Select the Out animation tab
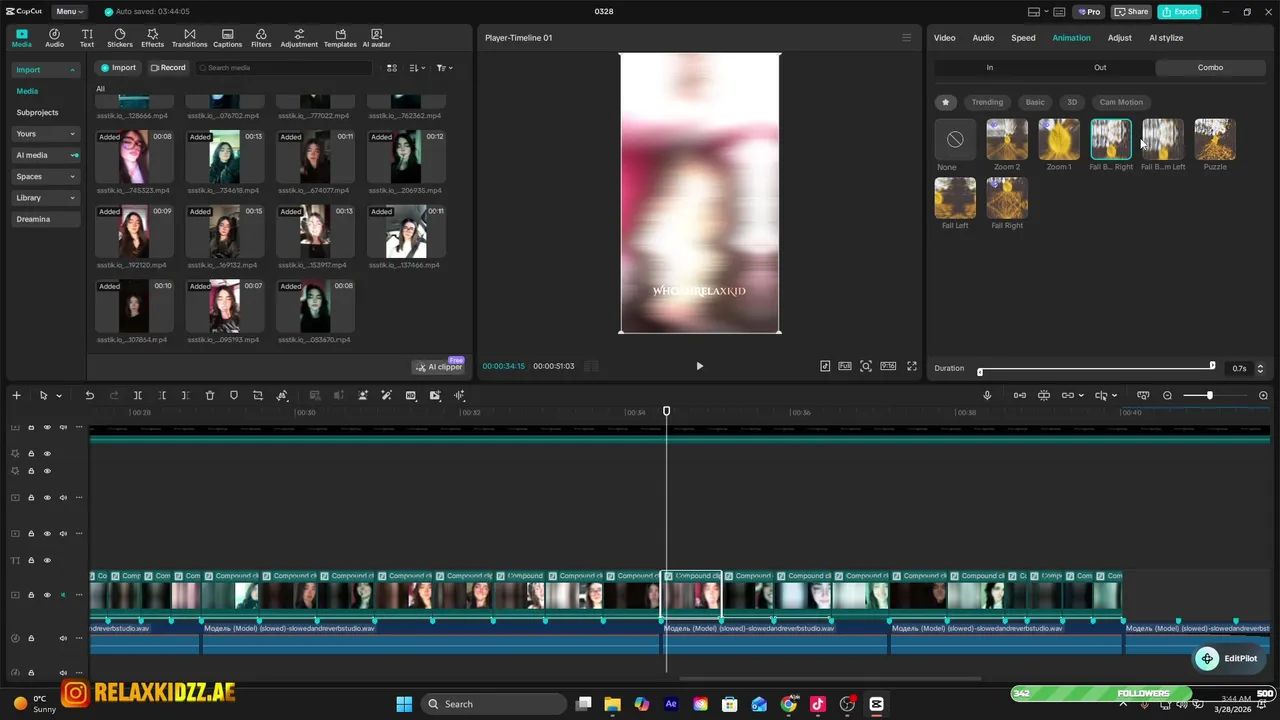The image size is (1280, 720). (1100, 68)
